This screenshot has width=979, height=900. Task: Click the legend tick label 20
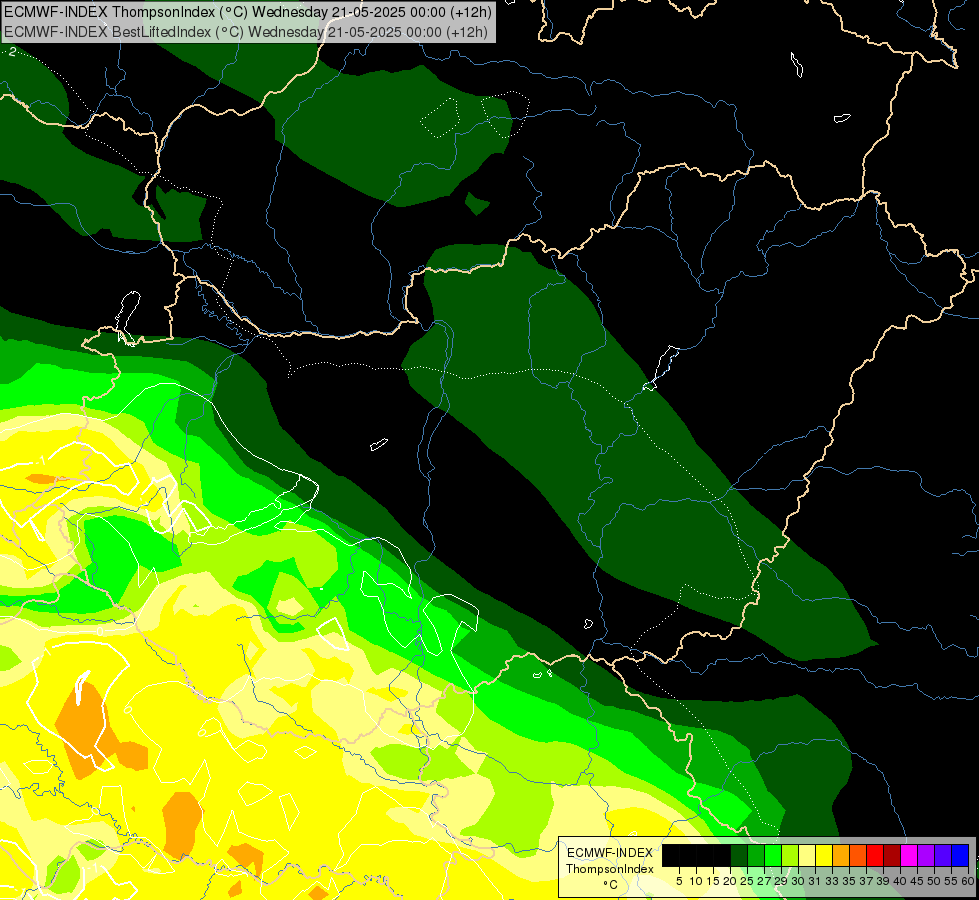[730, 881]
